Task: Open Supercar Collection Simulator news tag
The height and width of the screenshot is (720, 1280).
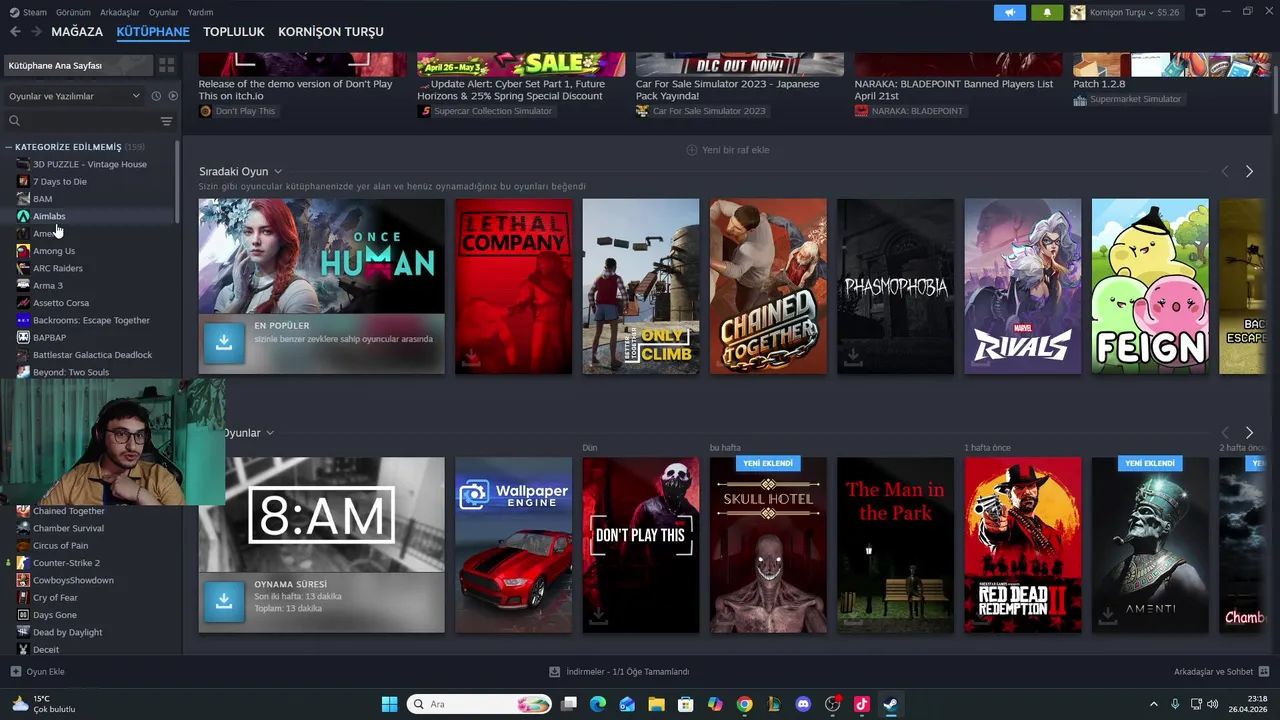Action: click(484, 111)
